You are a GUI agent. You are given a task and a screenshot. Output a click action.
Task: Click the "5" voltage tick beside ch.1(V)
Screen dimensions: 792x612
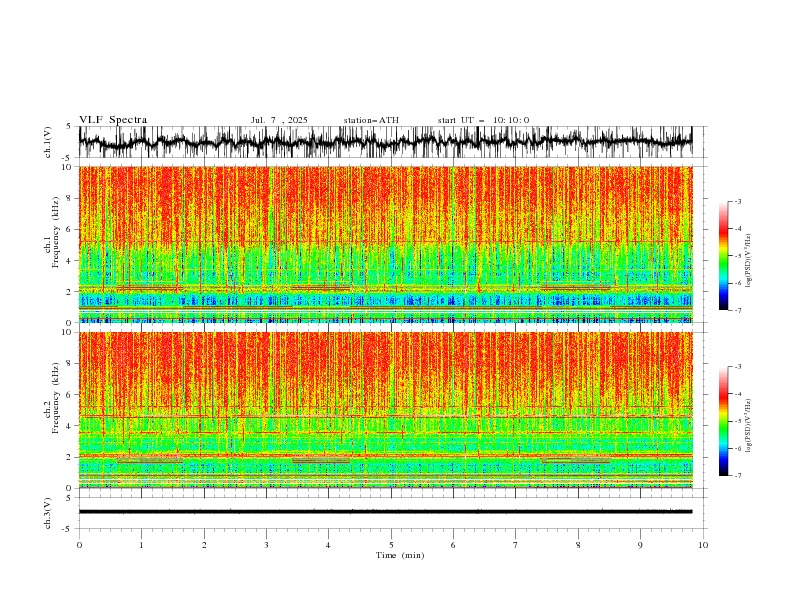pos(69,126)
